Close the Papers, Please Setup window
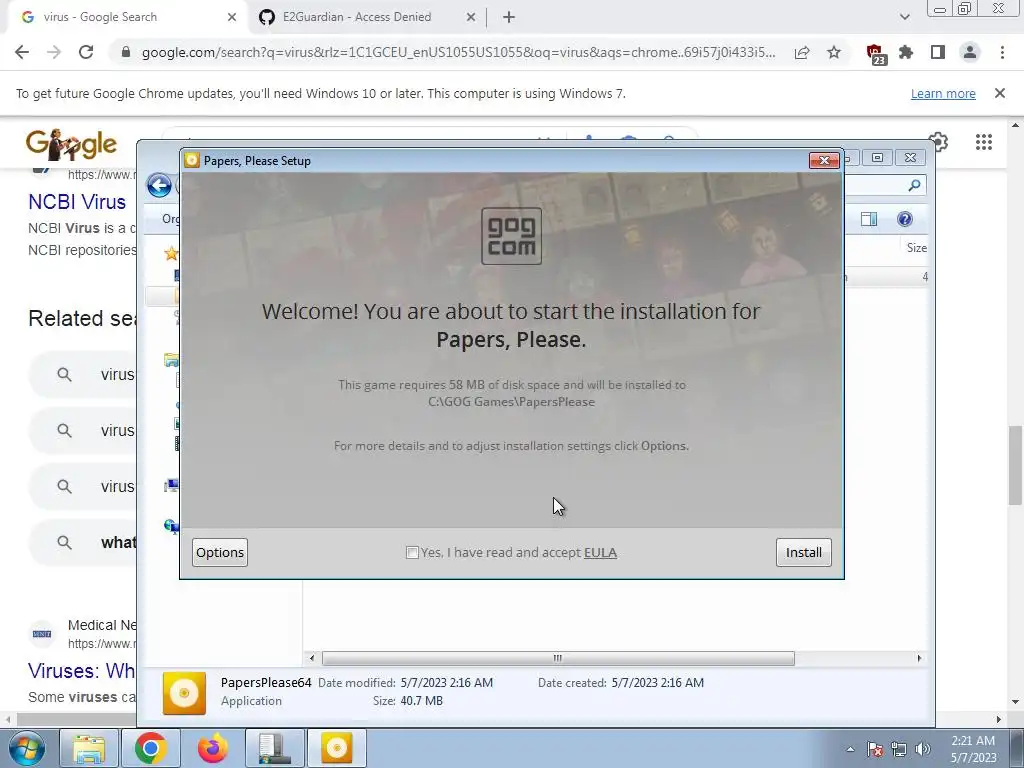Screen dimensions: 1024x768 pos(824,160)
